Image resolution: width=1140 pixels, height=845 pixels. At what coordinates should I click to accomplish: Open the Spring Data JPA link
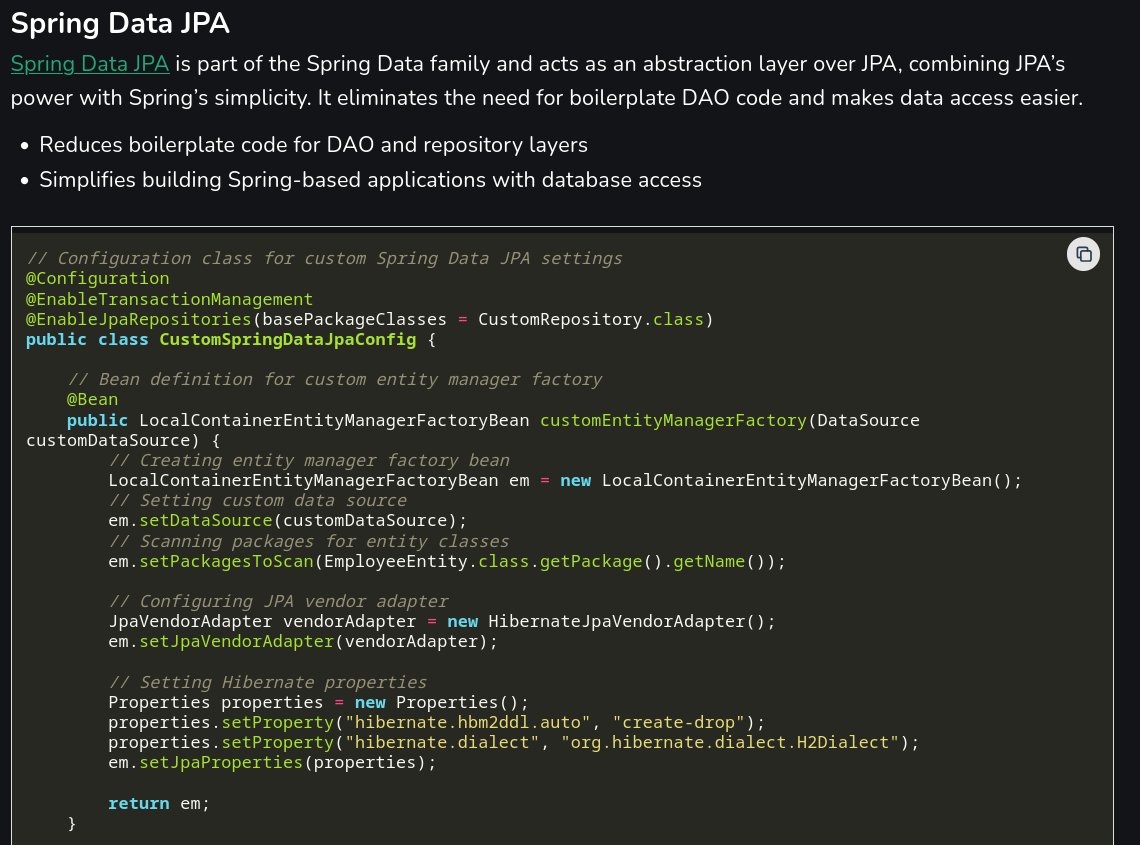click(x=90, y=64)
